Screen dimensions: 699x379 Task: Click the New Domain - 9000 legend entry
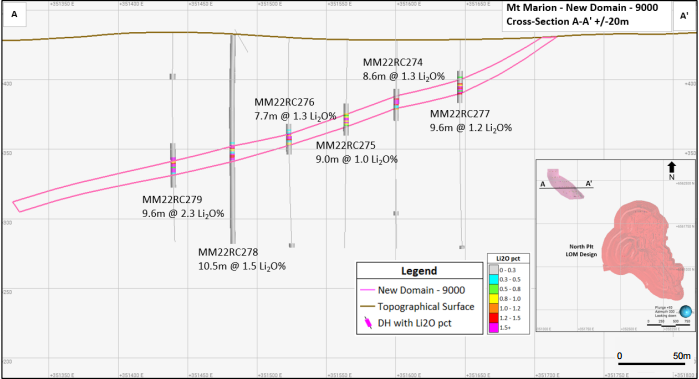(x=412, y=290)
